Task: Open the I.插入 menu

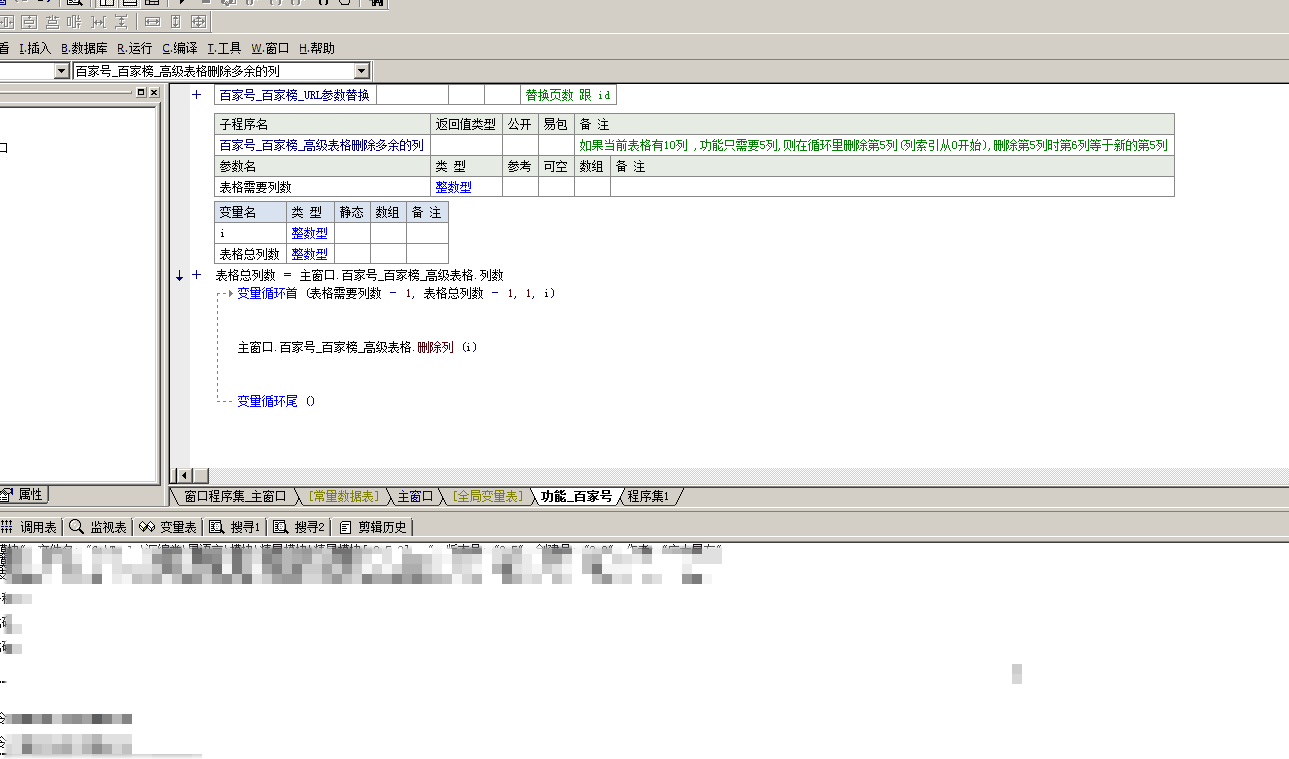Action: 35,48
